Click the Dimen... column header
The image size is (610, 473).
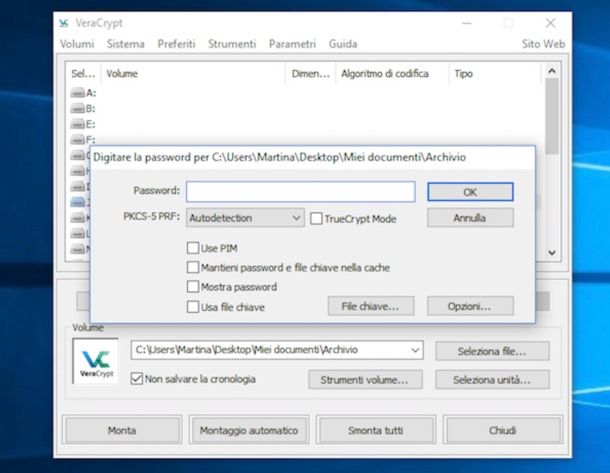[x=310, y=74]
